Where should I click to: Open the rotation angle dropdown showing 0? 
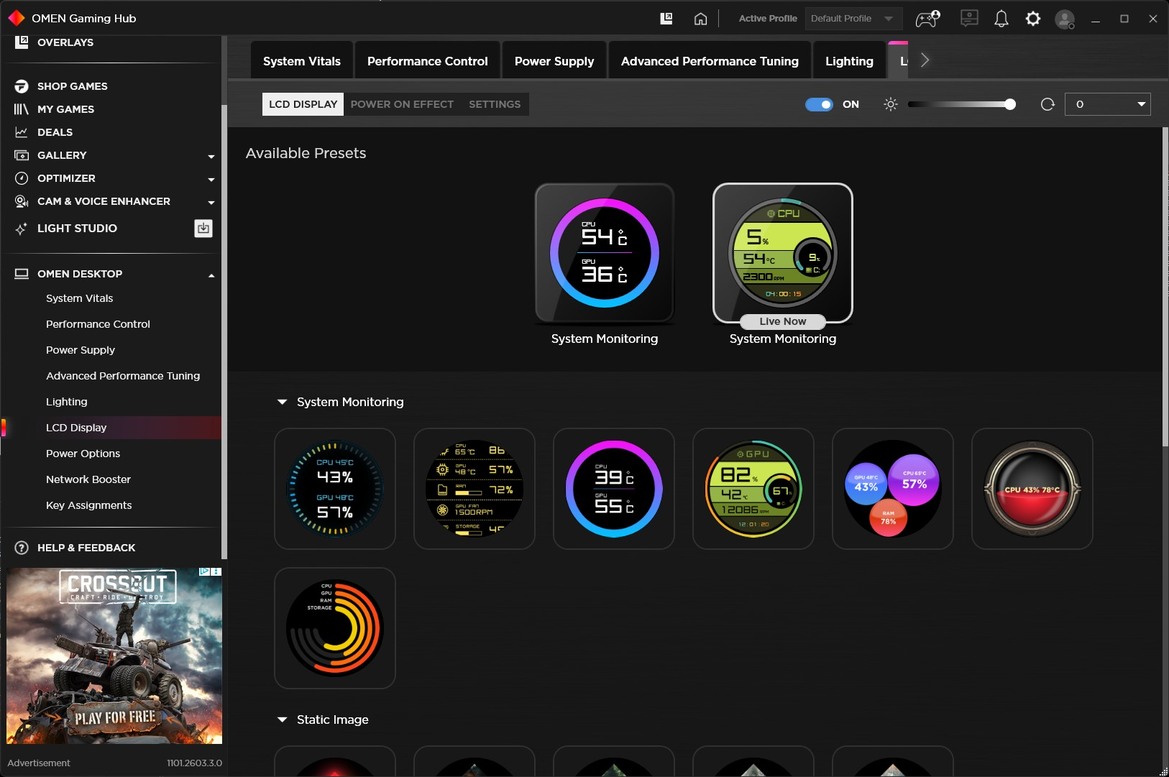coord(1107,104)
